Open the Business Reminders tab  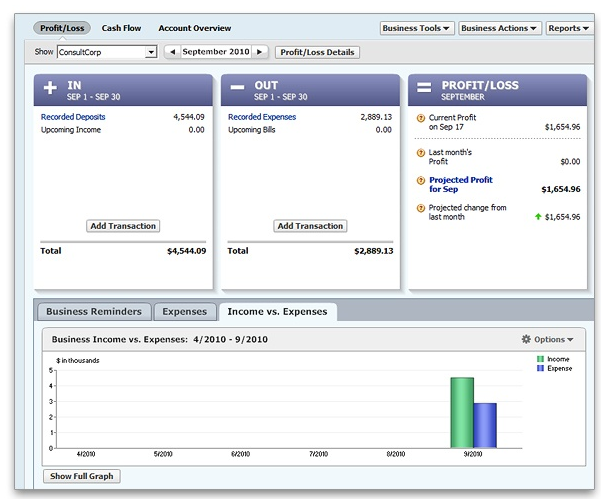tap(95, 312)
